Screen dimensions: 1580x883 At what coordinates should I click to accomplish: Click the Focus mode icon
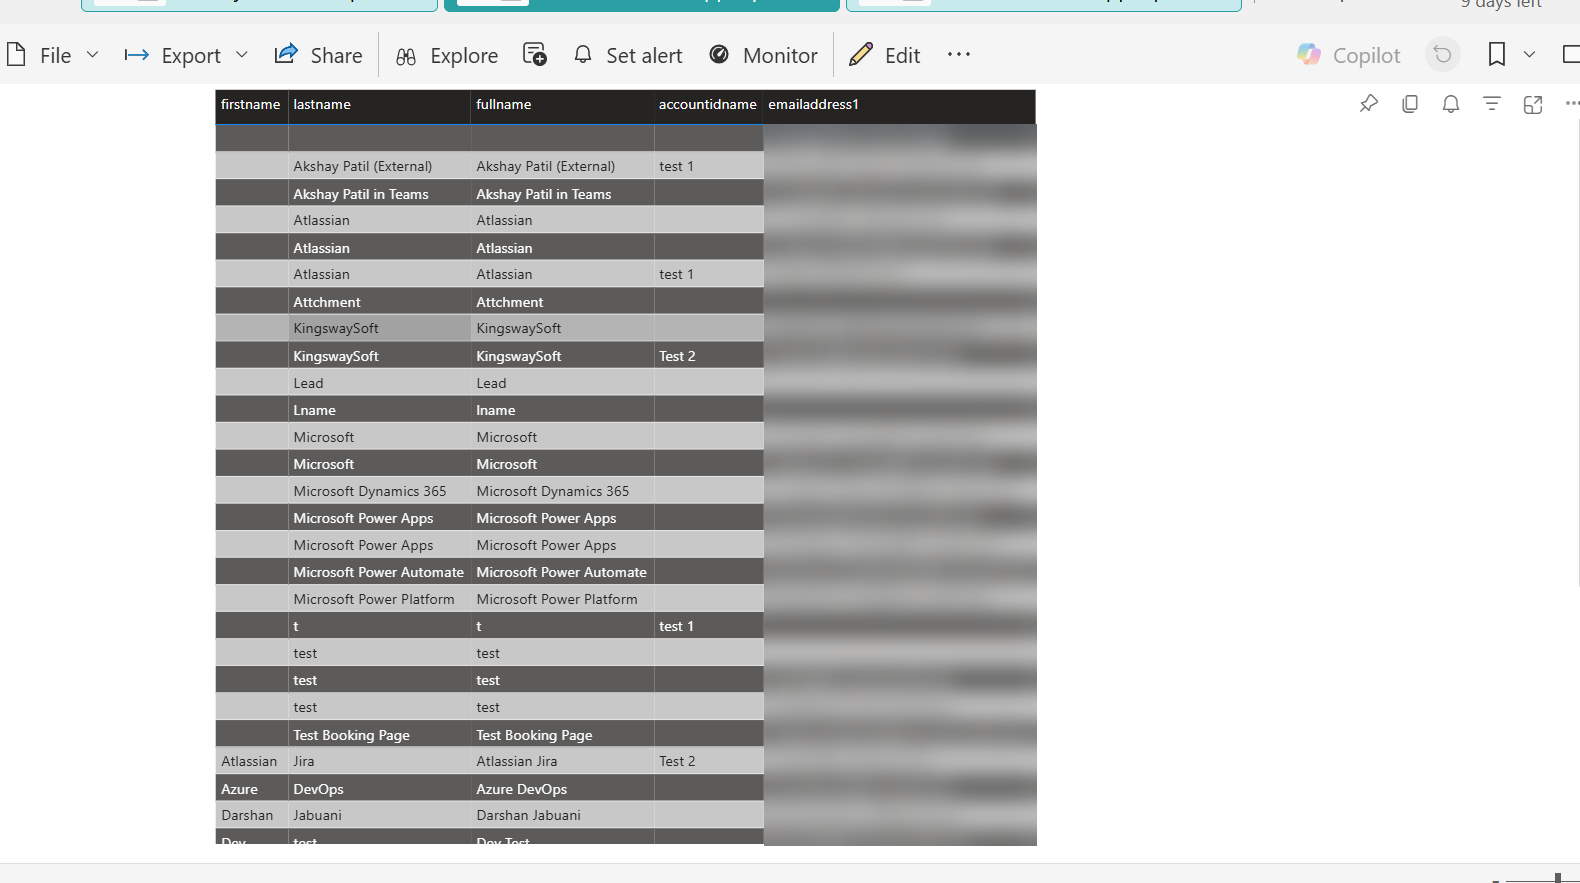[x=1533, y=104]
